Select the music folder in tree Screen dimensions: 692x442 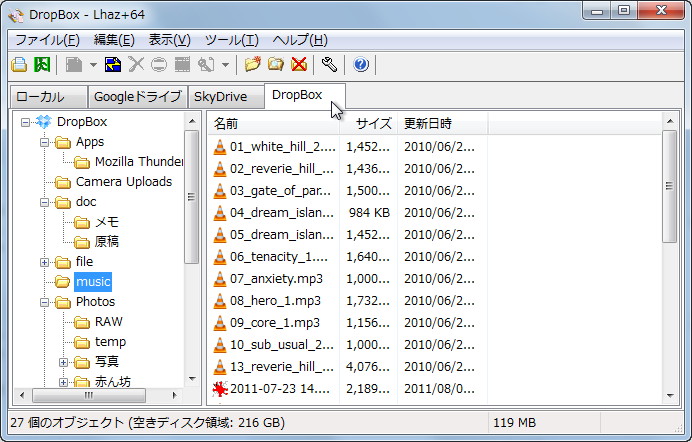coord(93,282)
